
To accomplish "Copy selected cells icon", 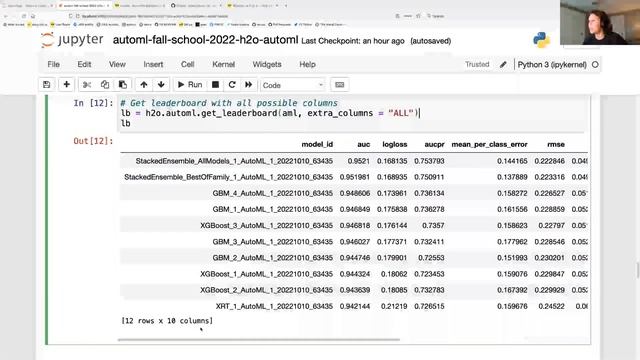I will [104, 85].
